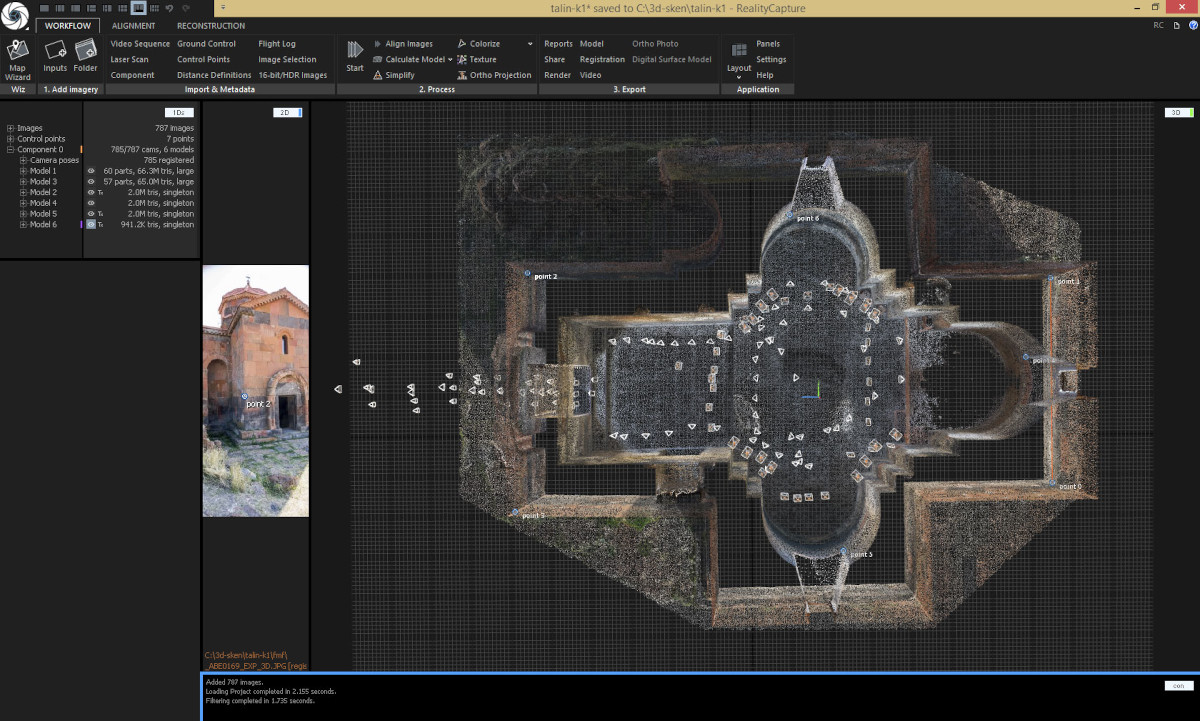Click Colorize tool
The image size is (1200, 721).
click(478, 44)
